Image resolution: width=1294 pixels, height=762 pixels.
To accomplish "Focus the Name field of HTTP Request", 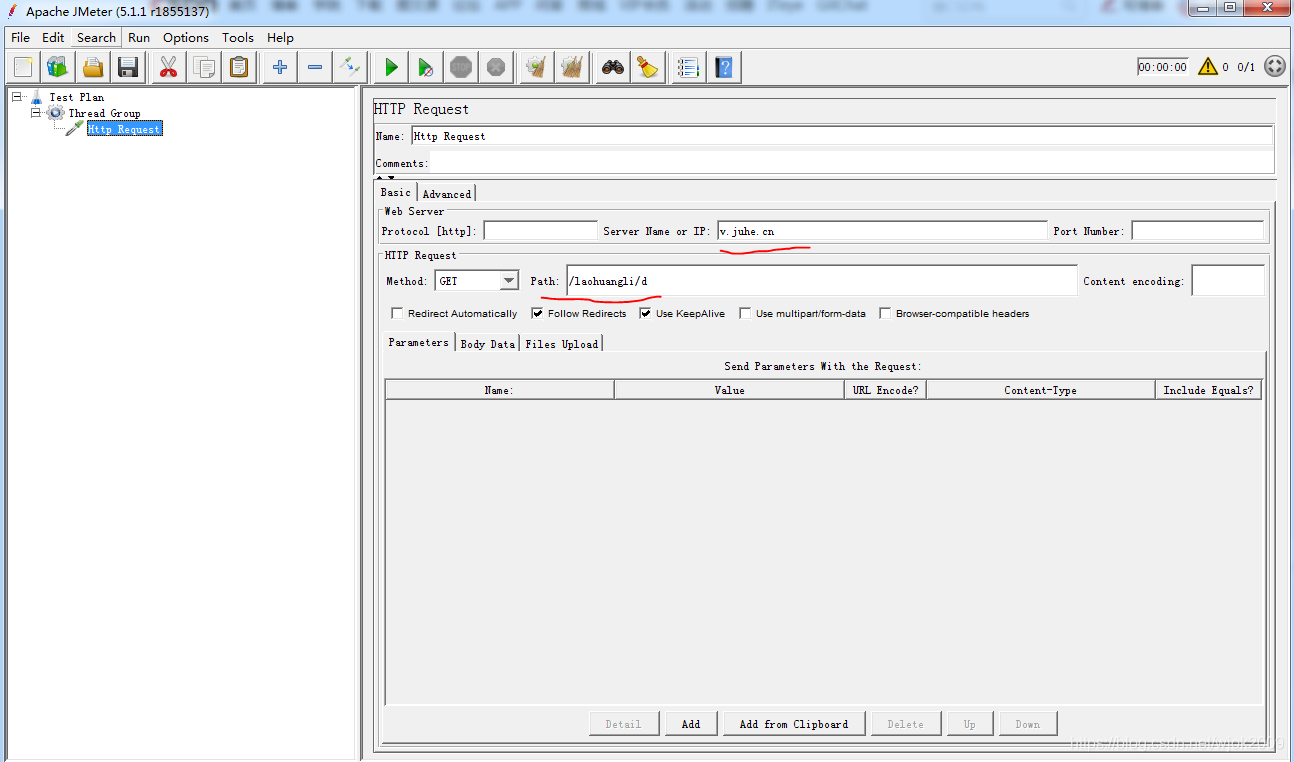I will pos(842,136).
